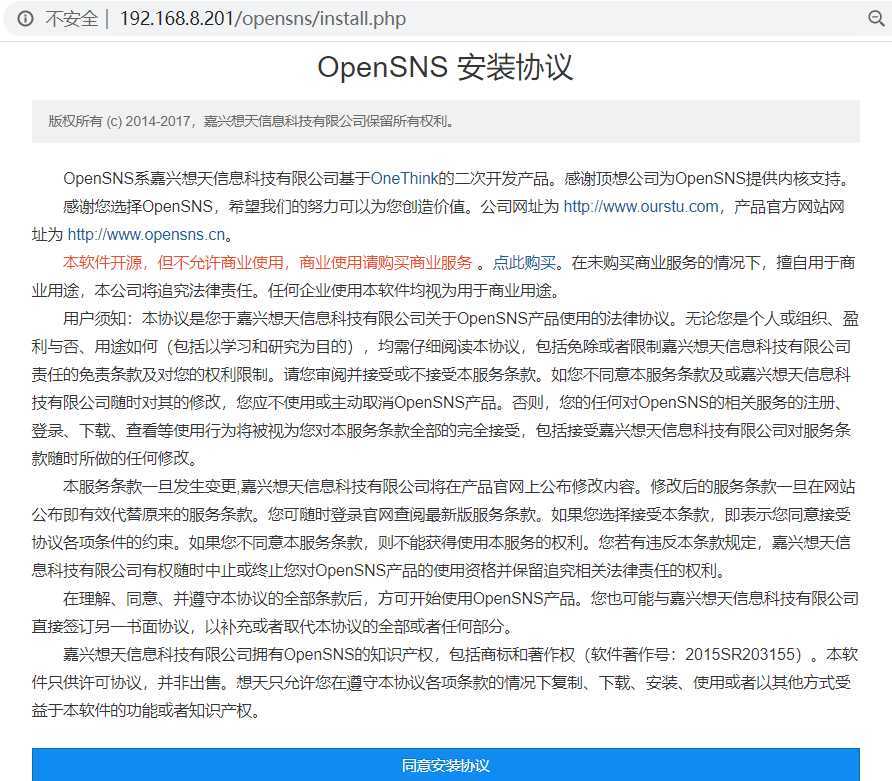Click the paragraph starting 在理解、同意、并遵守本协议
This screenshot has height=781, width=892.
[x=445, y=612]
